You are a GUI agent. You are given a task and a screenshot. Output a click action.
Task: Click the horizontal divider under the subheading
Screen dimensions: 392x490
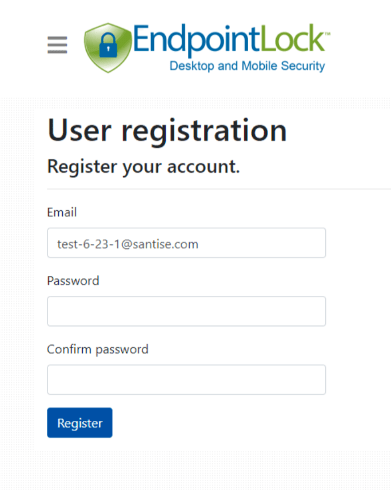click(x=219, y=189)
